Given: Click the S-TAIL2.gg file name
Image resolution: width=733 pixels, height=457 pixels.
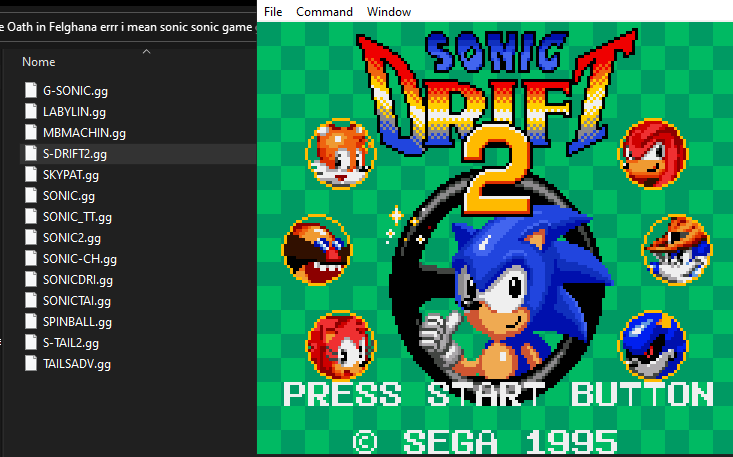Looking at the screenshot, I should pos(71,343).
